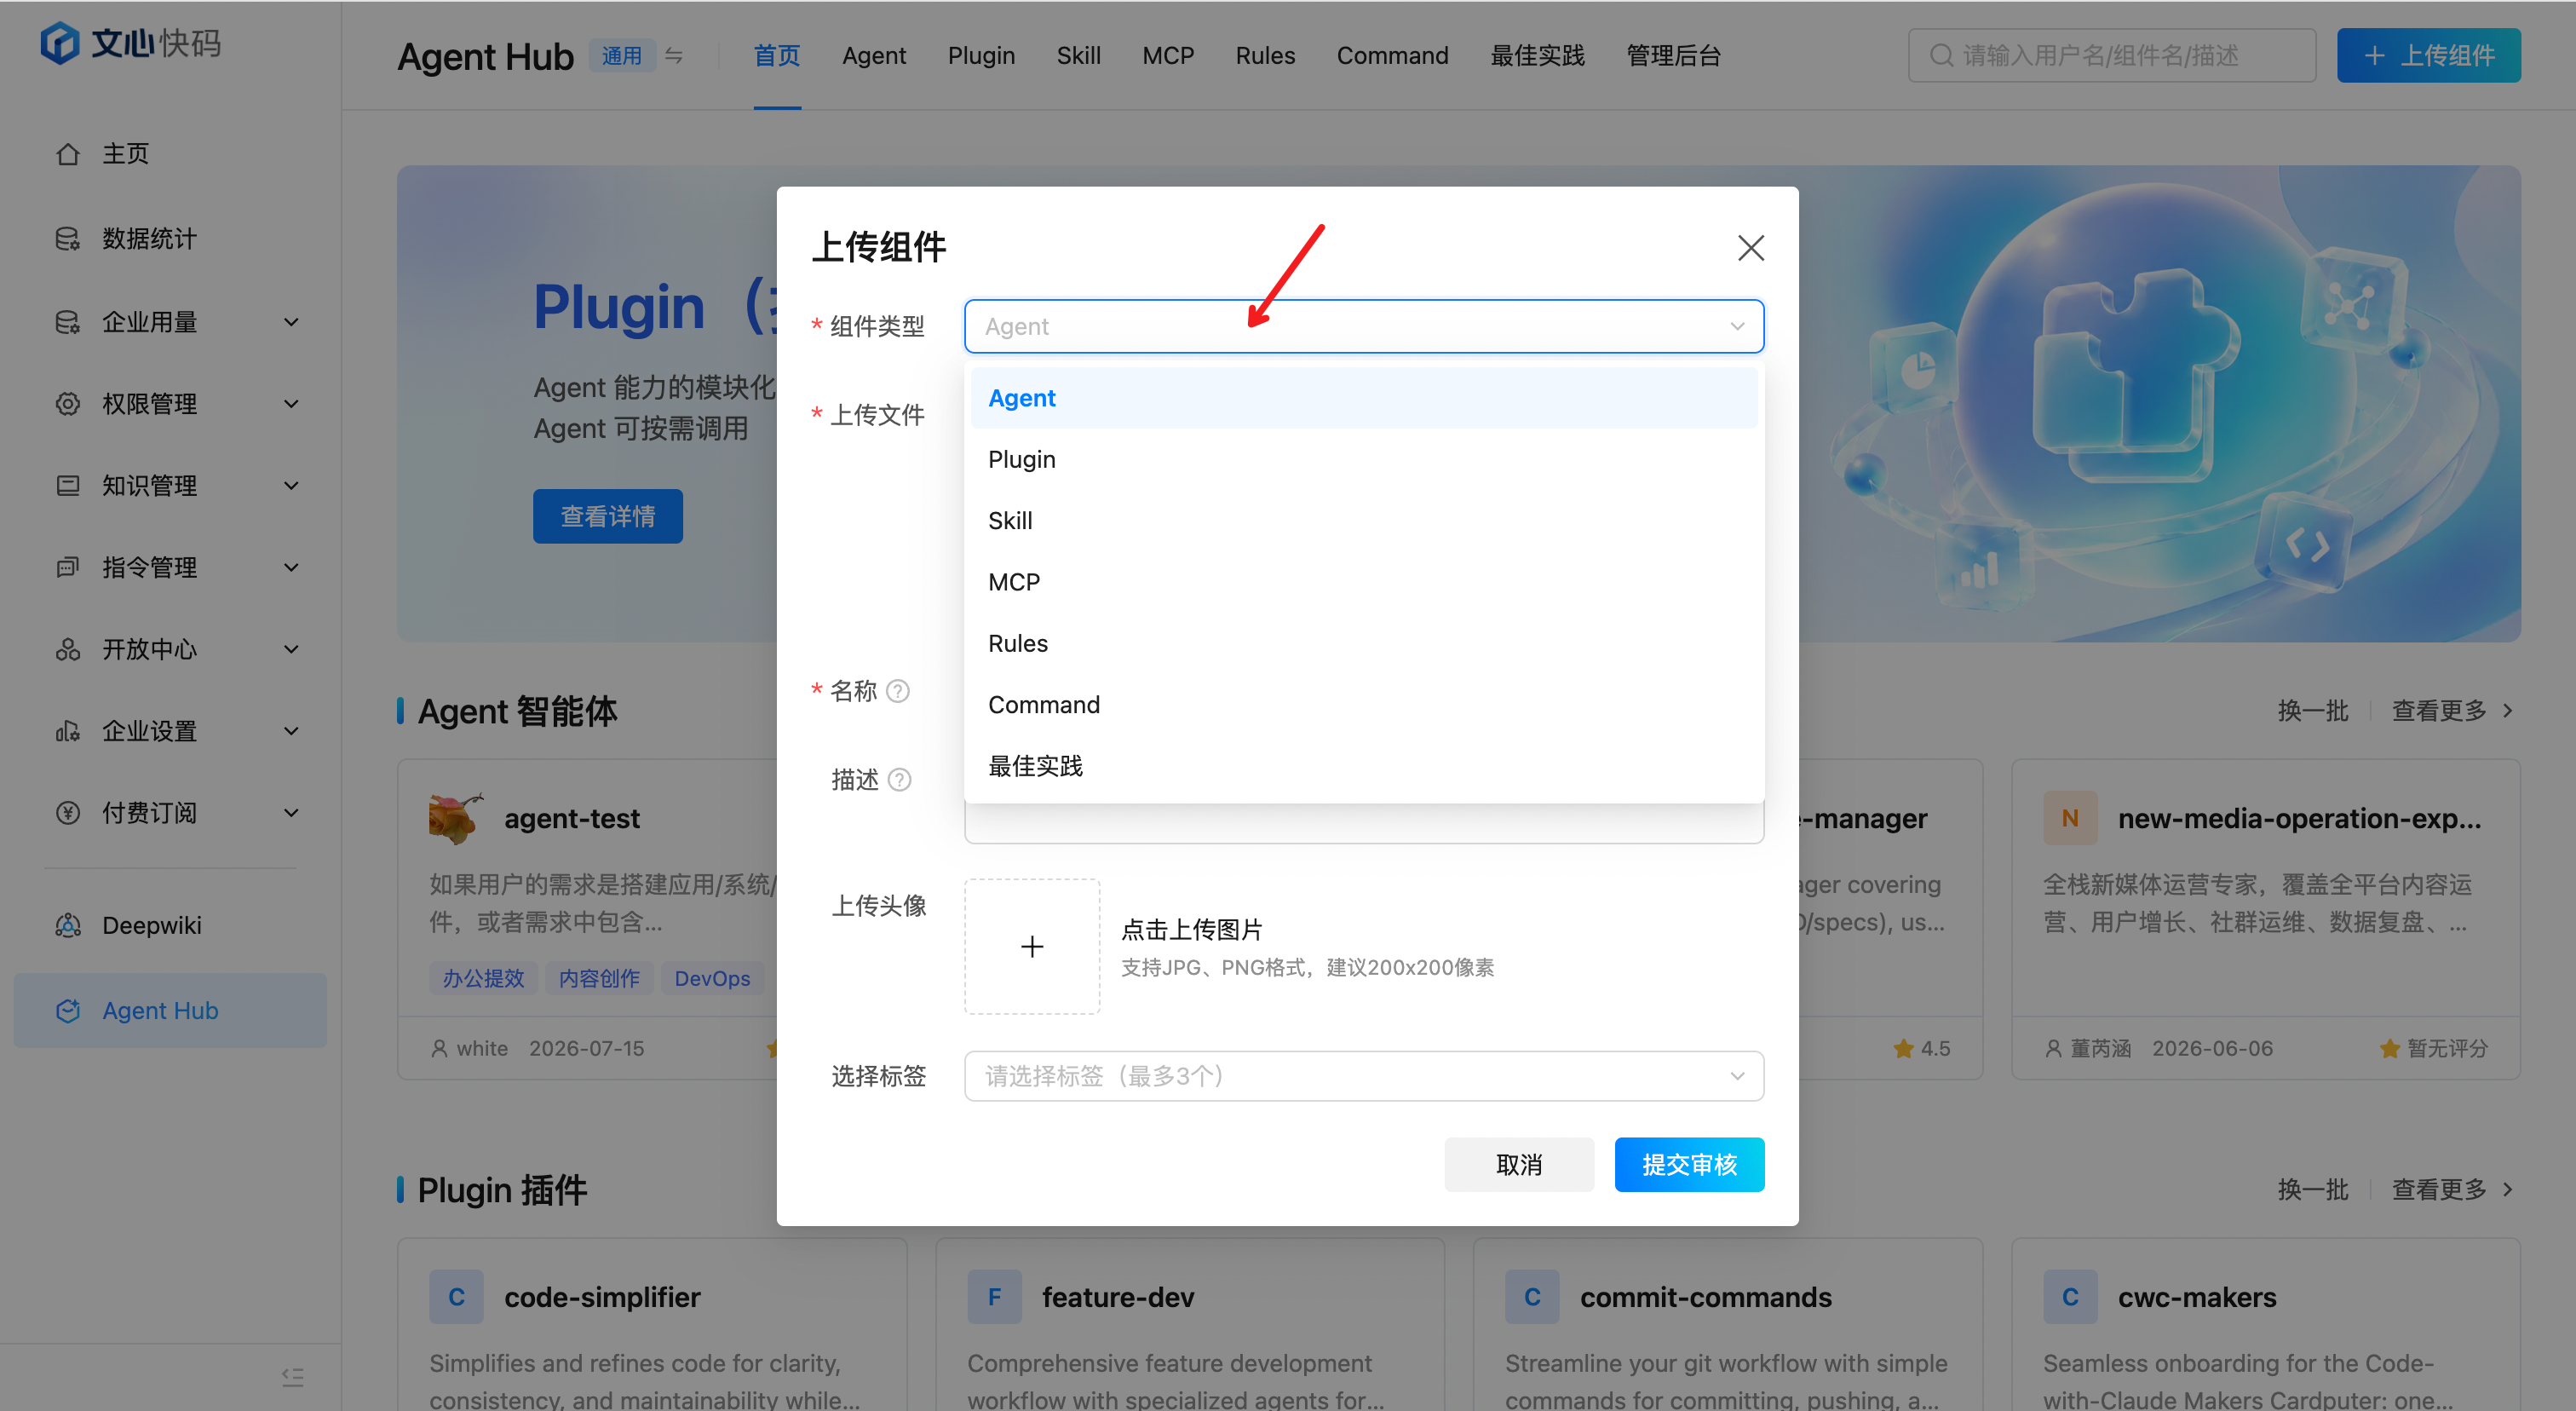This screenshot has height=1411, width=2576.
Task: Collapse the sidebar with the bottom-left icon
Action: 292,1377
